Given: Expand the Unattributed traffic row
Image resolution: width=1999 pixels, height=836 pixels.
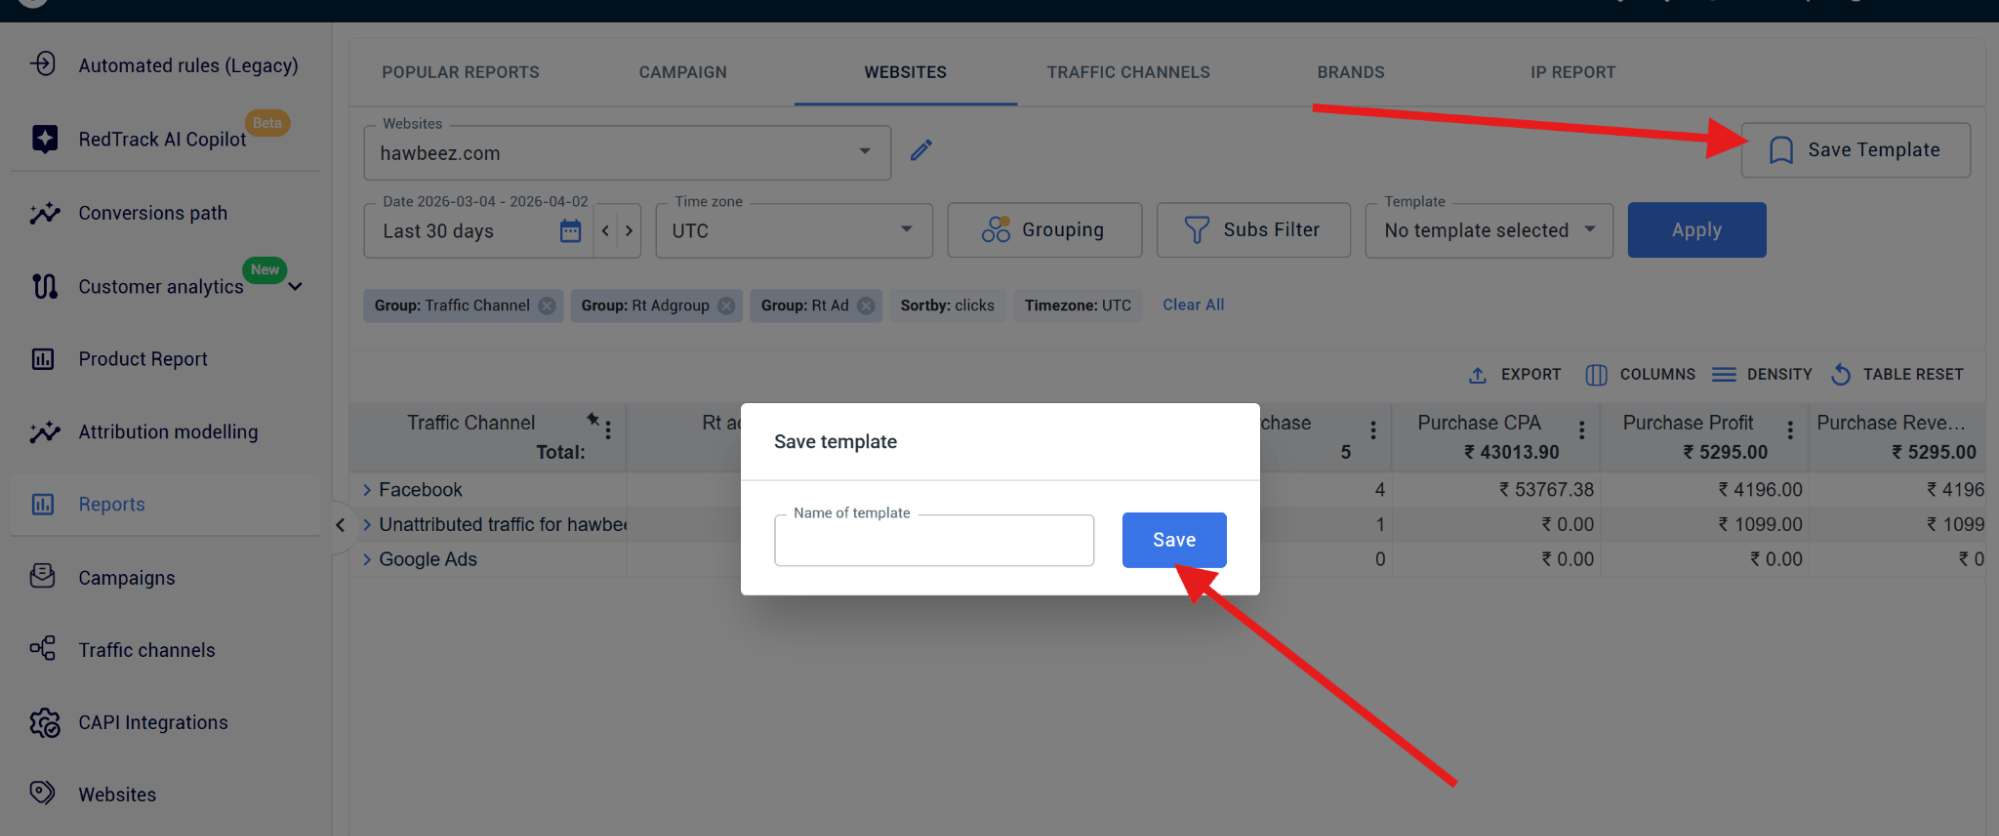Looking at the screenshot, I should 367,525.
